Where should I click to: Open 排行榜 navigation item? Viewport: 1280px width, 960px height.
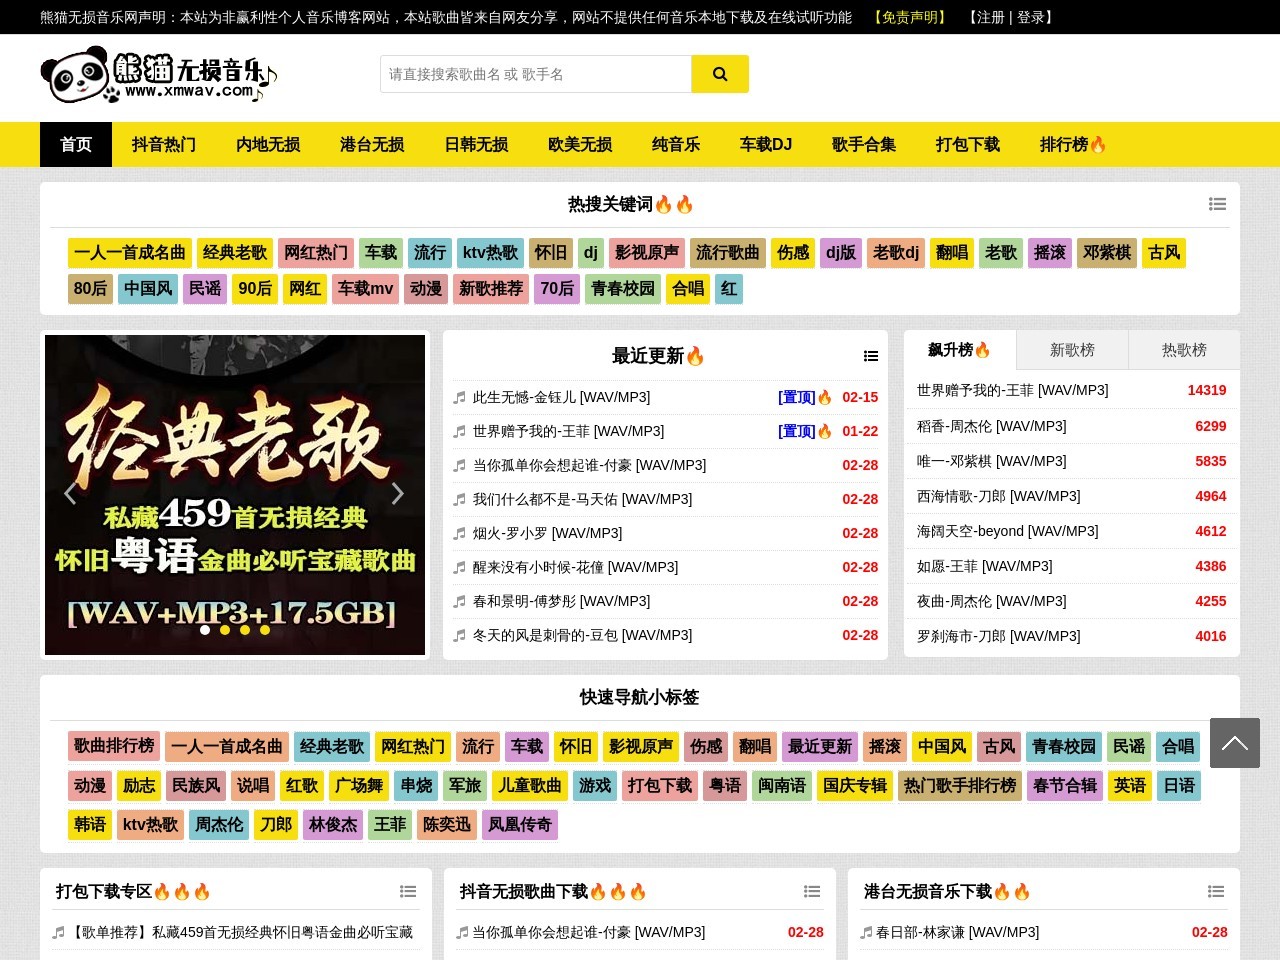pyautogui.click(x=1073, y=145)
